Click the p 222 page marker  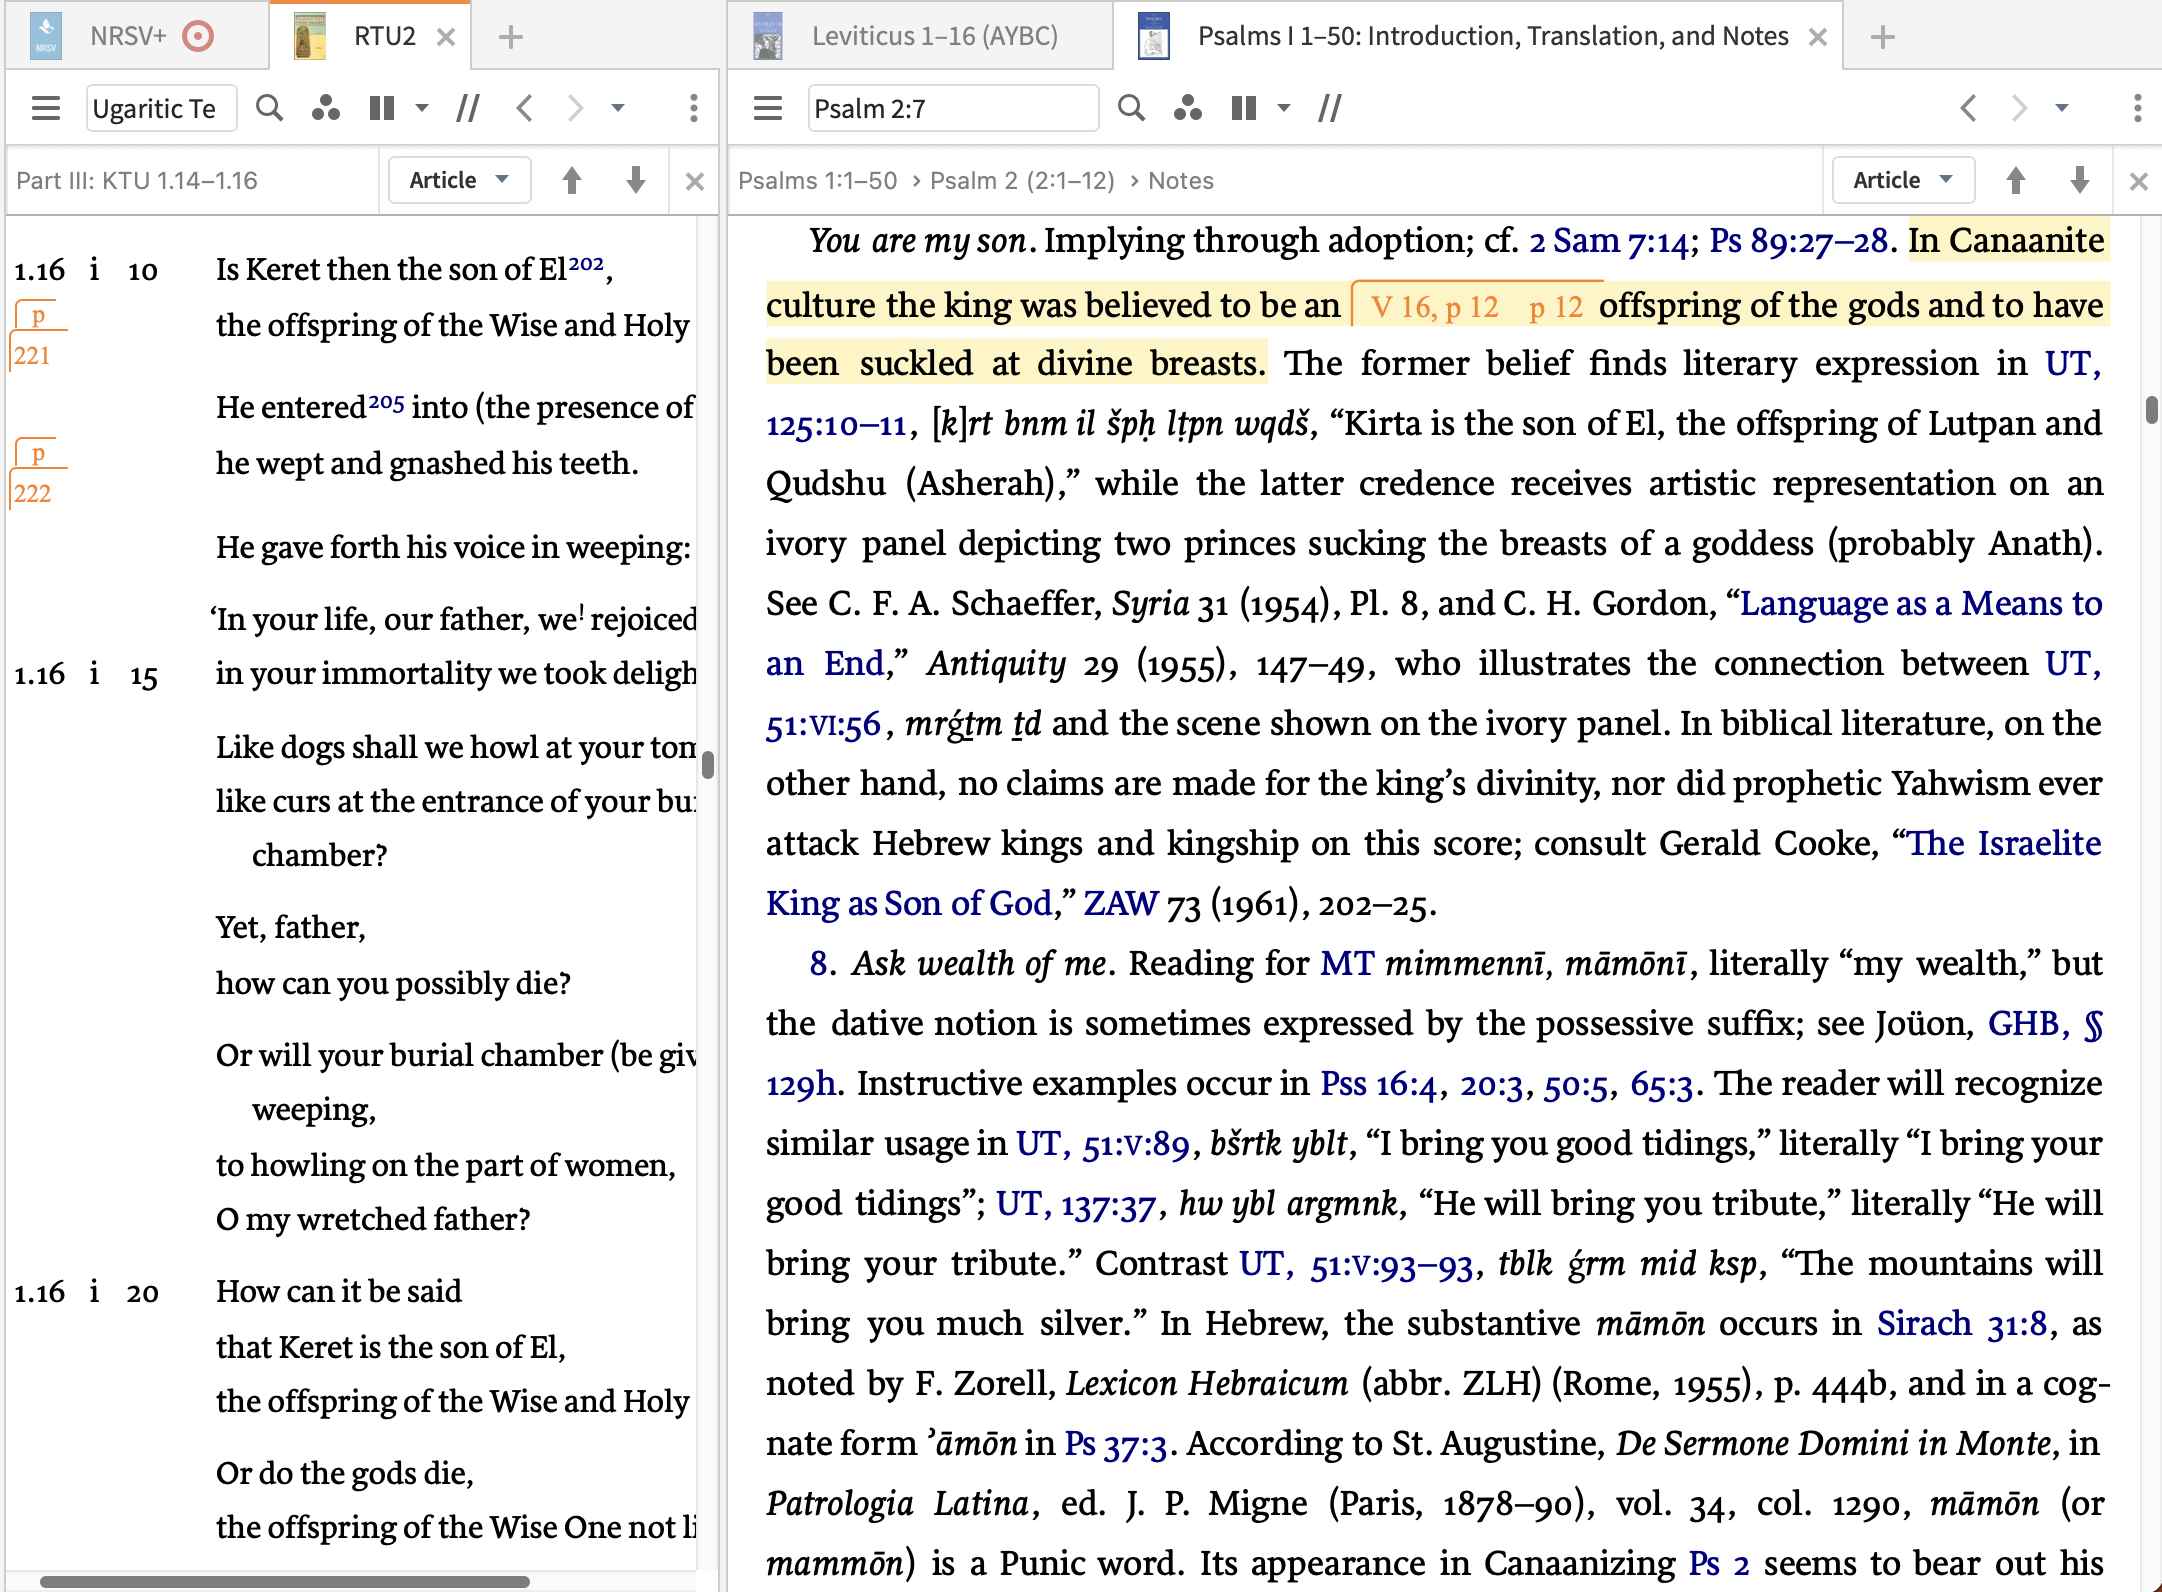(32, 474)
